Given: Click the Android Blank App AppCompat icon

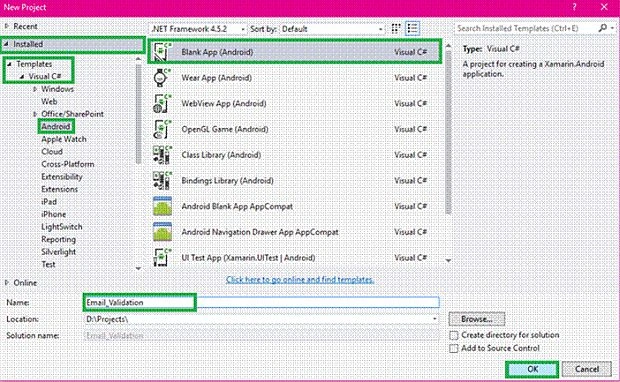Looking at the screenshot, I should [x=162, y=206].
